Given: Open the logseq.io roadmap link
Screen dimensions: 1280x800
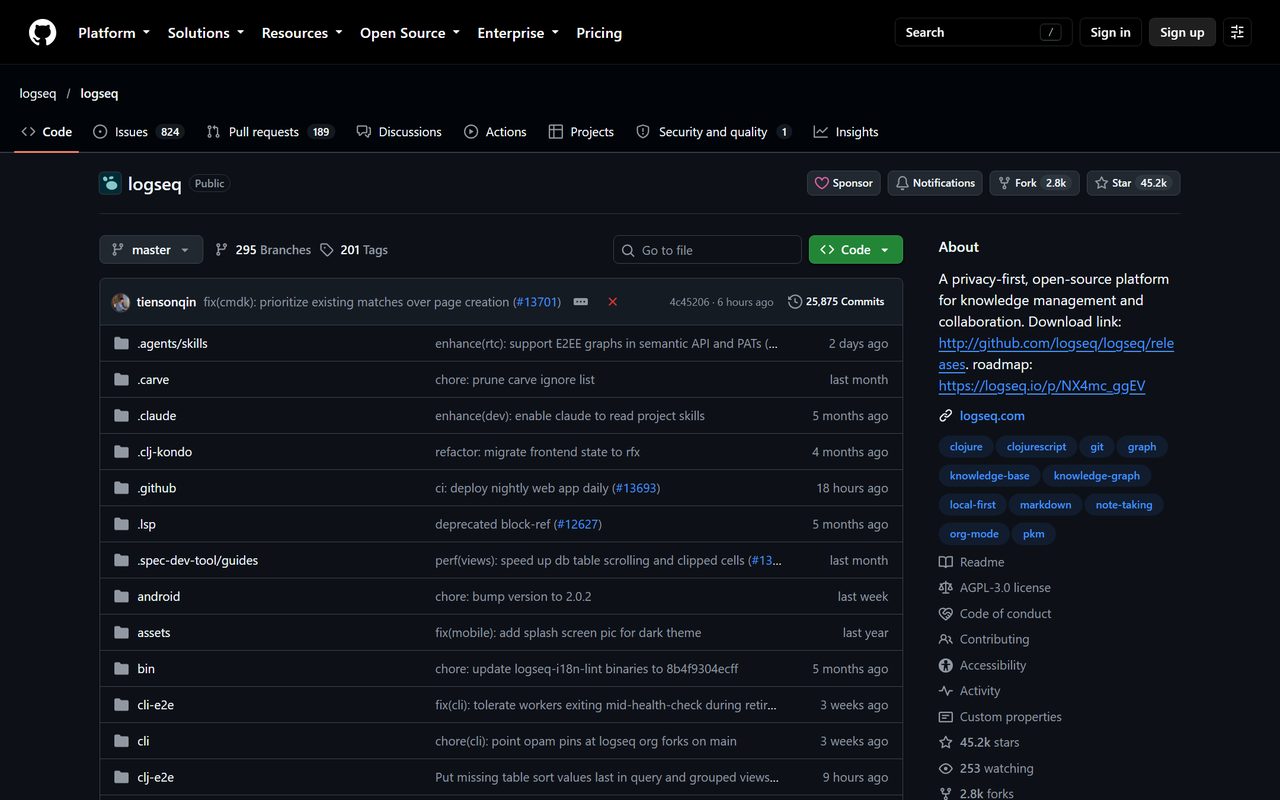Looking at the screenshot, I should click(1042, 385).
